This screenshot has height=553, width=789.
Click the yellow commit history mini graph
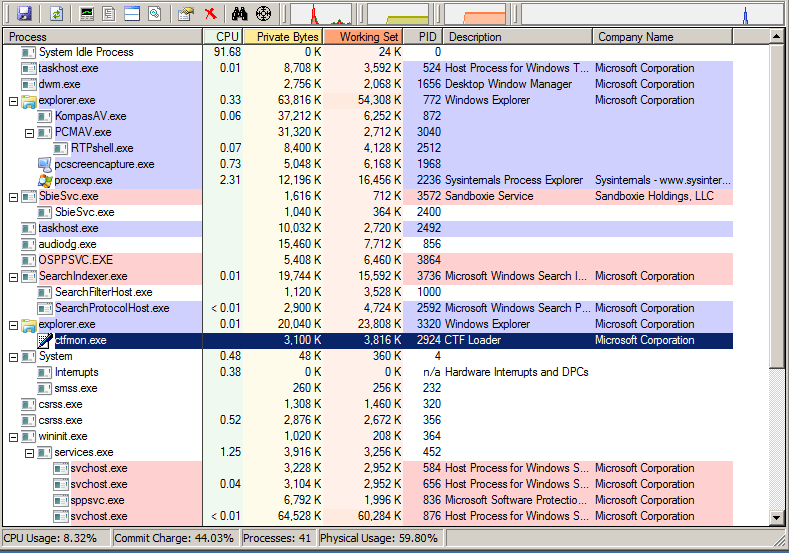398,14
